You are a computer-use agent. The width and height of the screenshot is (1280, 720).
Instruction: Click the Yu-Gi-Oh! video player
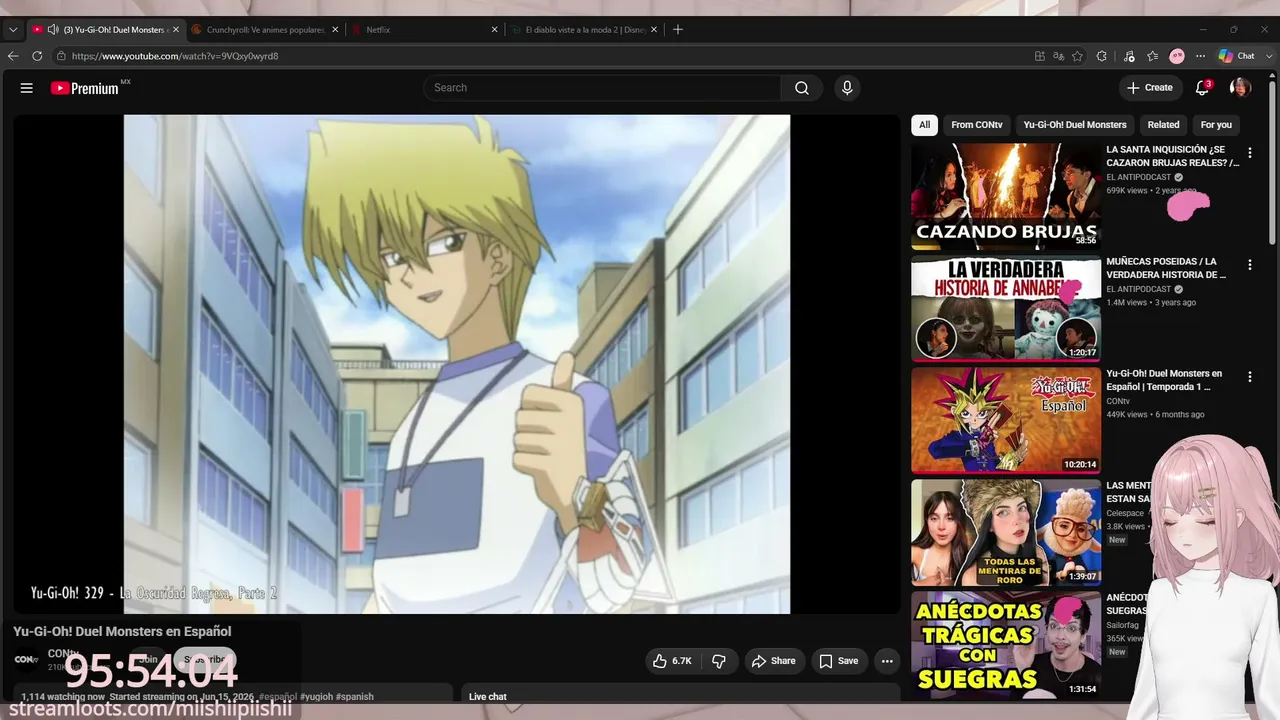[x=457, y=364]
